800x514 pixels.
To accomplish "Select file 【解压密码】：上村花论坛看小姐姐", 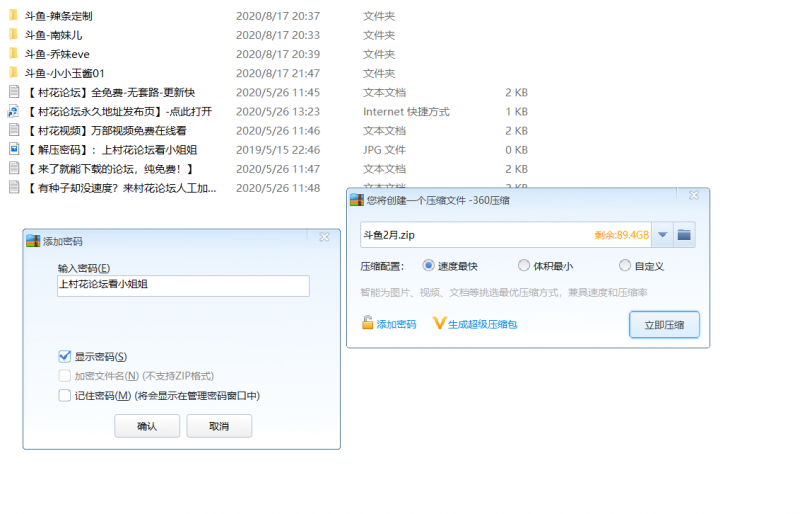I will point(111,150).
